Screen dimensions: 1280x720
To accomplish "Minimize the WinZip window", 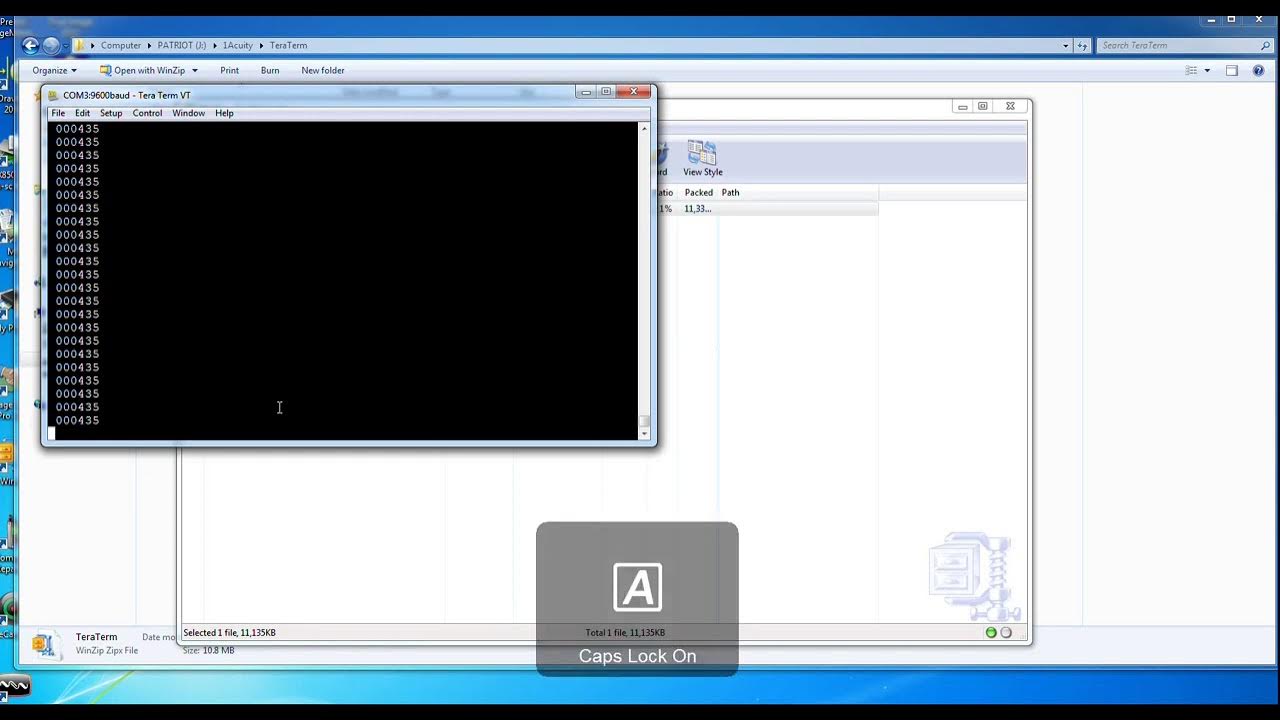I will pyautogui.click(x=962, y=106).
